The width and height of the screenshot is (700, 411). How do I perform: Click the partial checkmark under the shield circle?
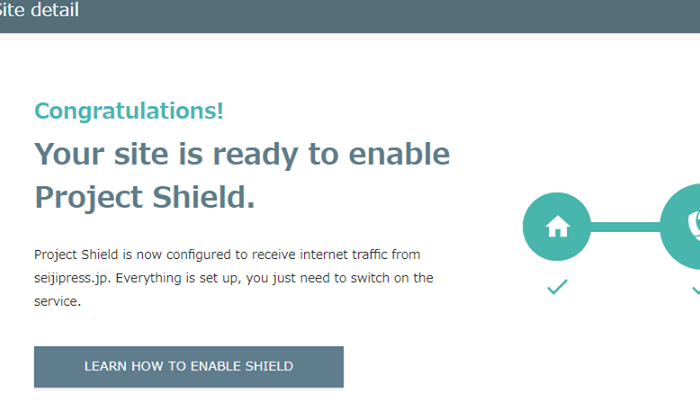pyautogui.click(x=696, y=290)
